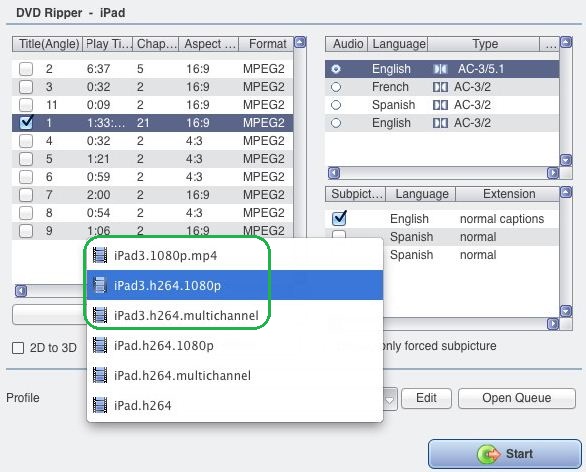This screenshot has height=472, width=586.
Task: Click the green arrow icon on Start
Action: point(489,454)
